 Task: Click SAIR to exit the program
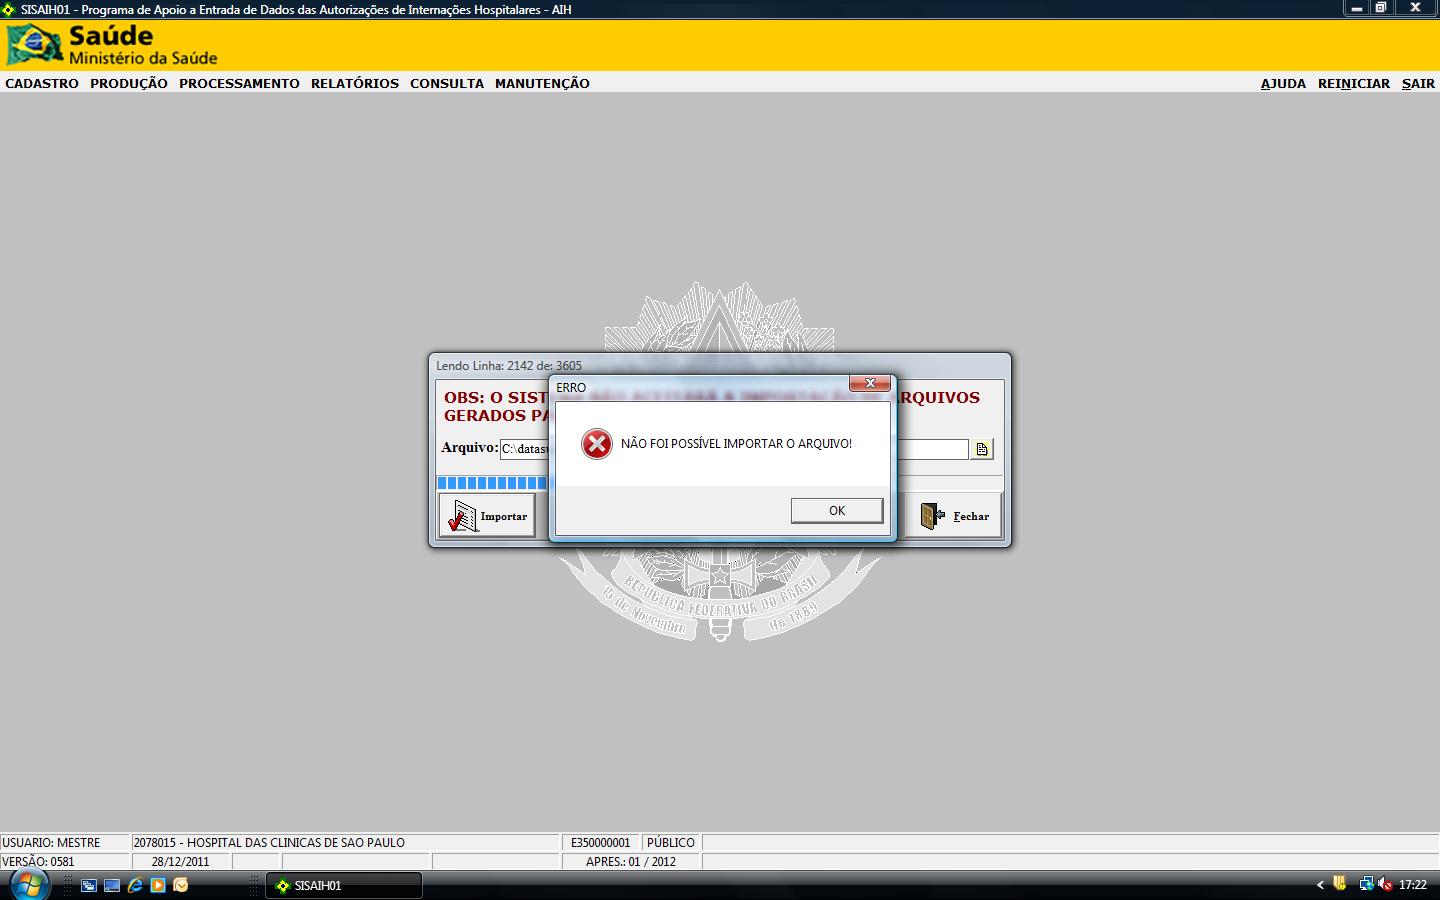(1418, 83)
